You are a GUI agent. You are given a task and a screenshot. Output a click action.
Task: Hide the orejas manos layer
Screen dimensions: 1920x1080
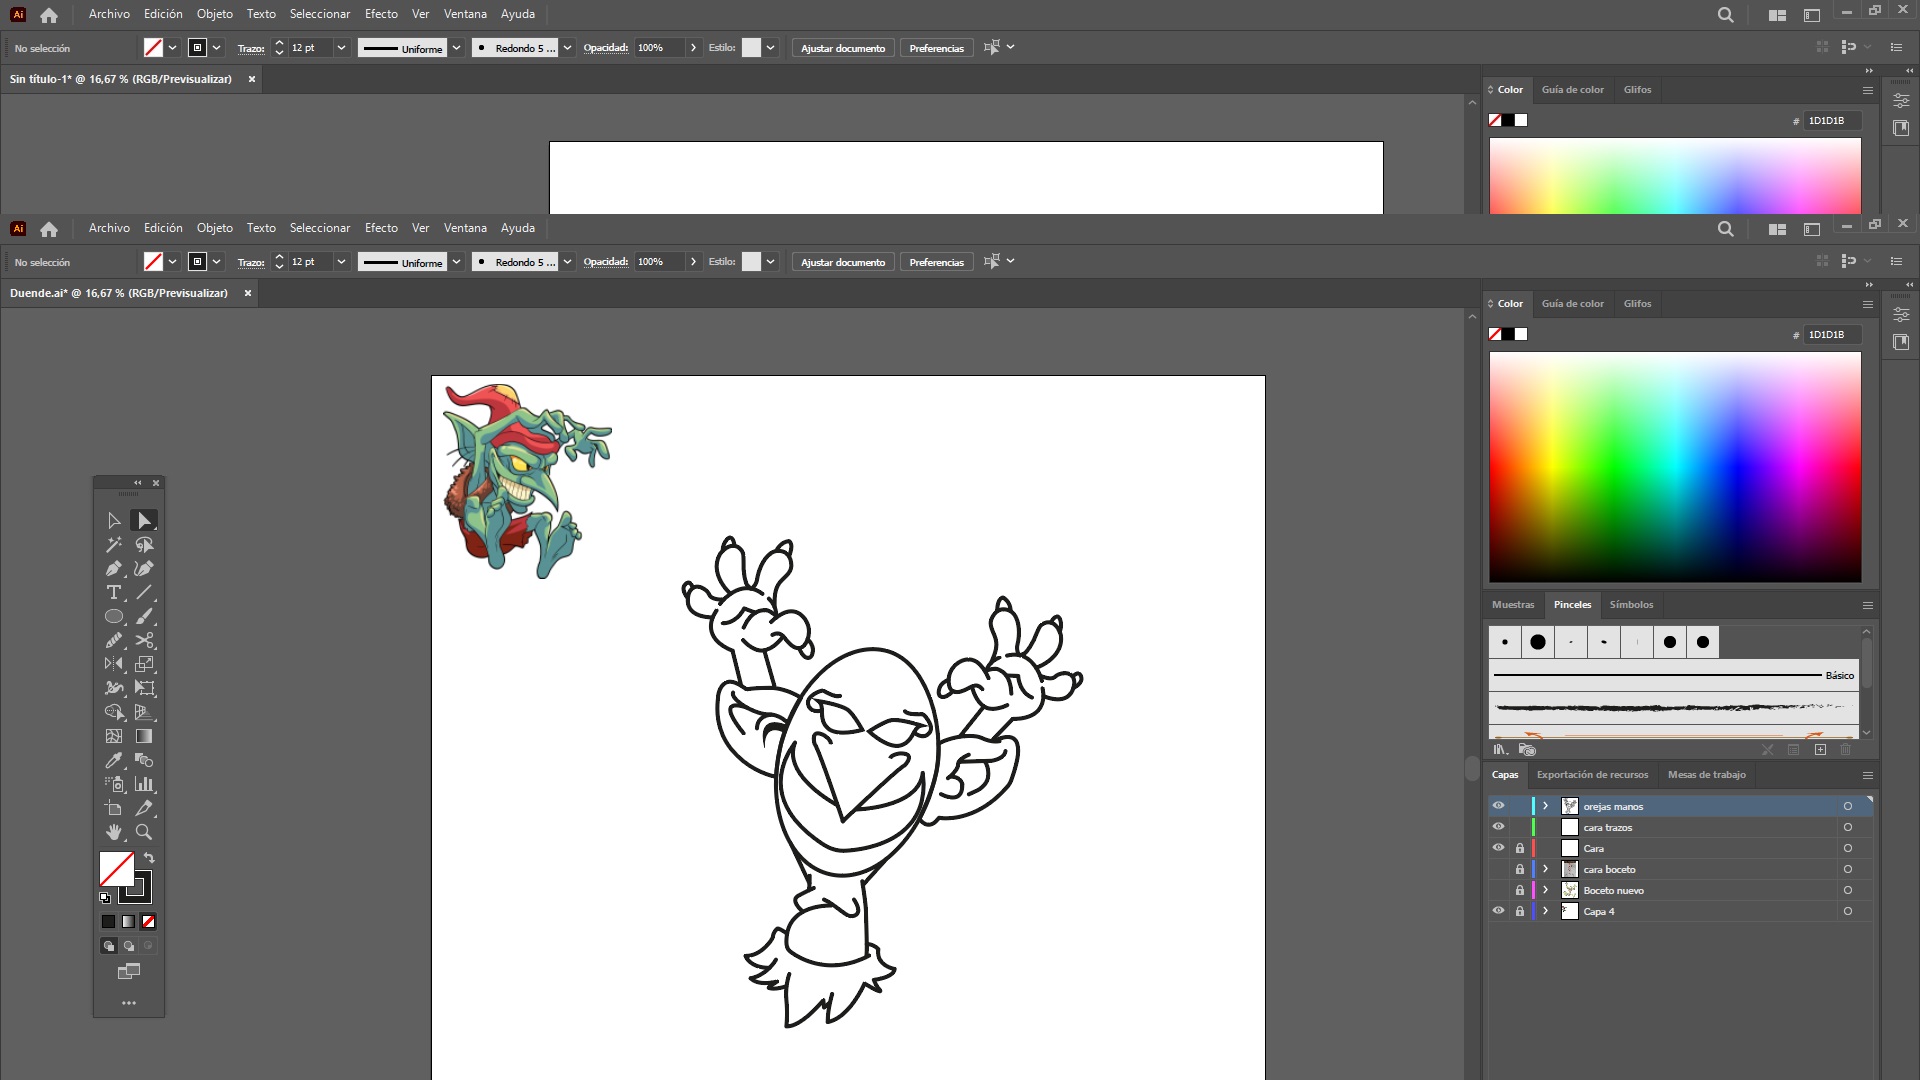click(1498, 806)
